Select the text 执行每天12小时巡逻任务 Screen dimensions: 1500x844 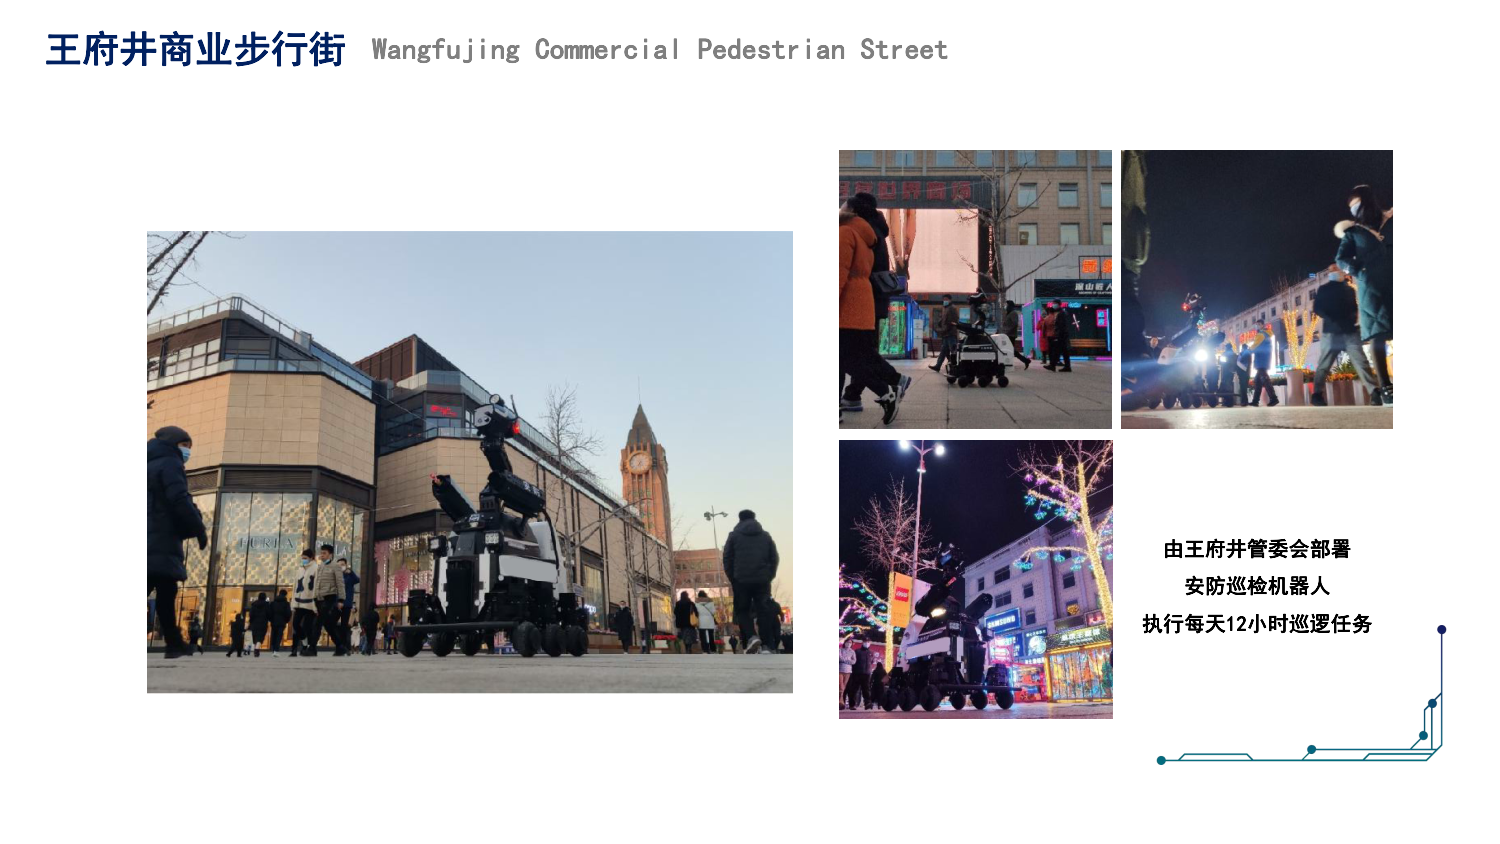pyautogui.click(x=1256, y=624)
